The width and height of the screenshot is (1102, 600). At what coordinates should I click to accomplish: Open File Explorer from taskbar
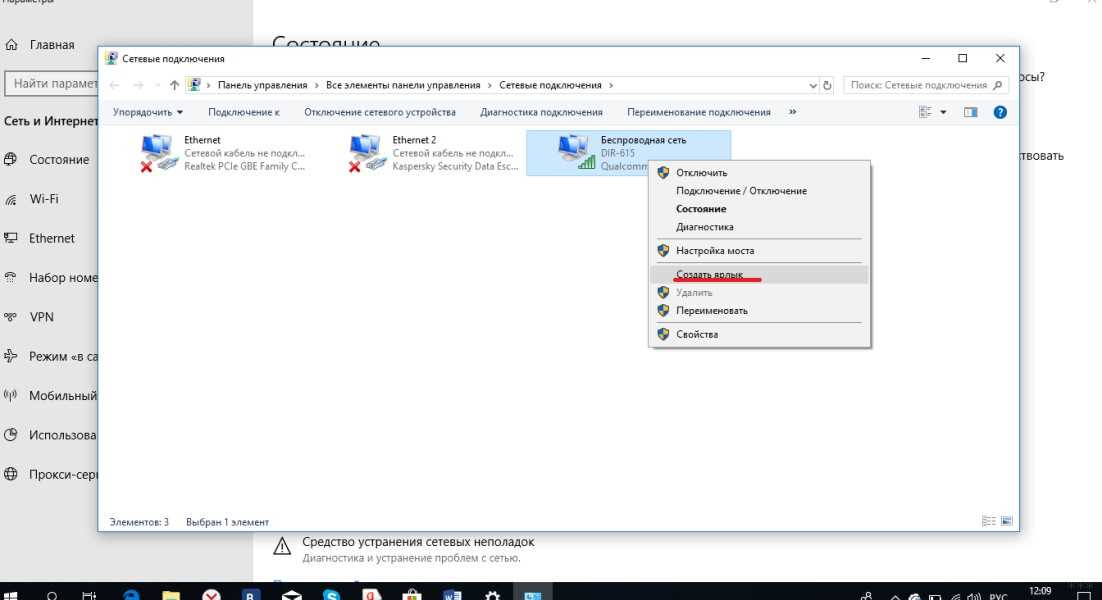point(171,595)
